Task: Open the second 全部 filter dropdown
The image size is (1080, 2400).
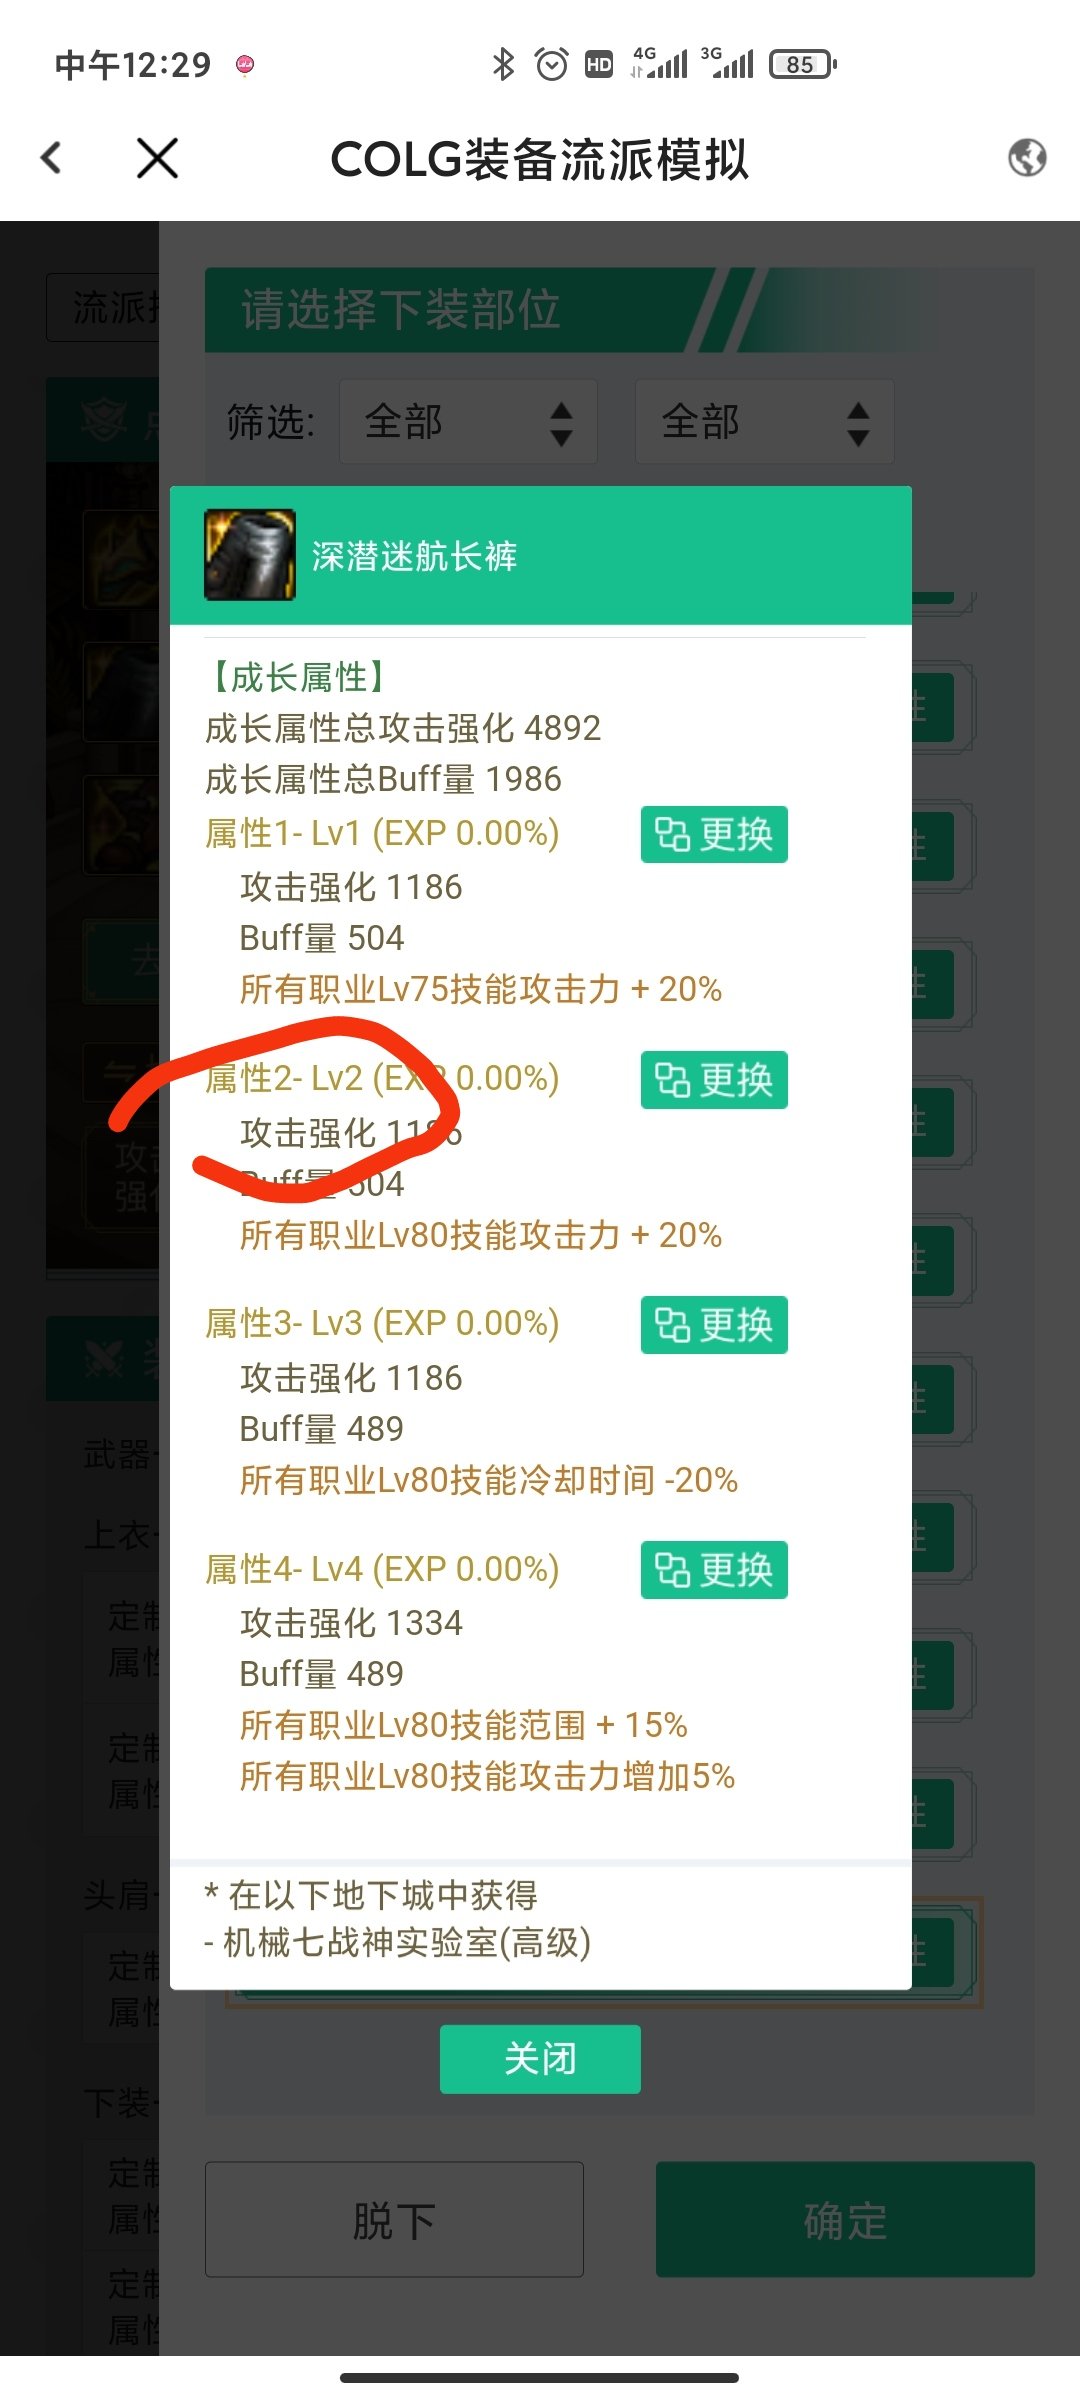Action: [x=764, y=422]
